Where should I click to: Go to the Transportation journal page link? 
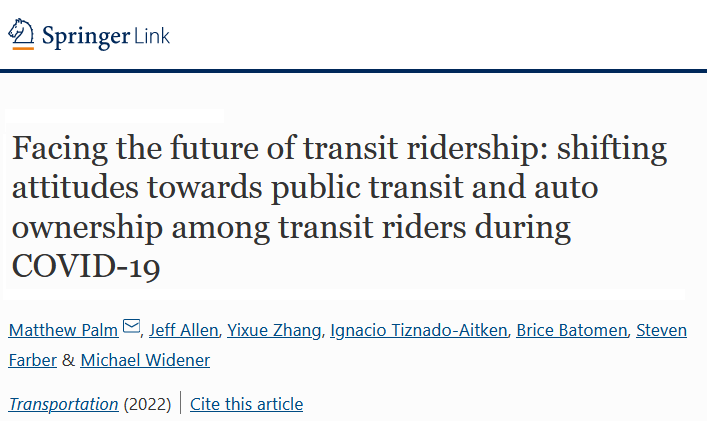[63, 404]
